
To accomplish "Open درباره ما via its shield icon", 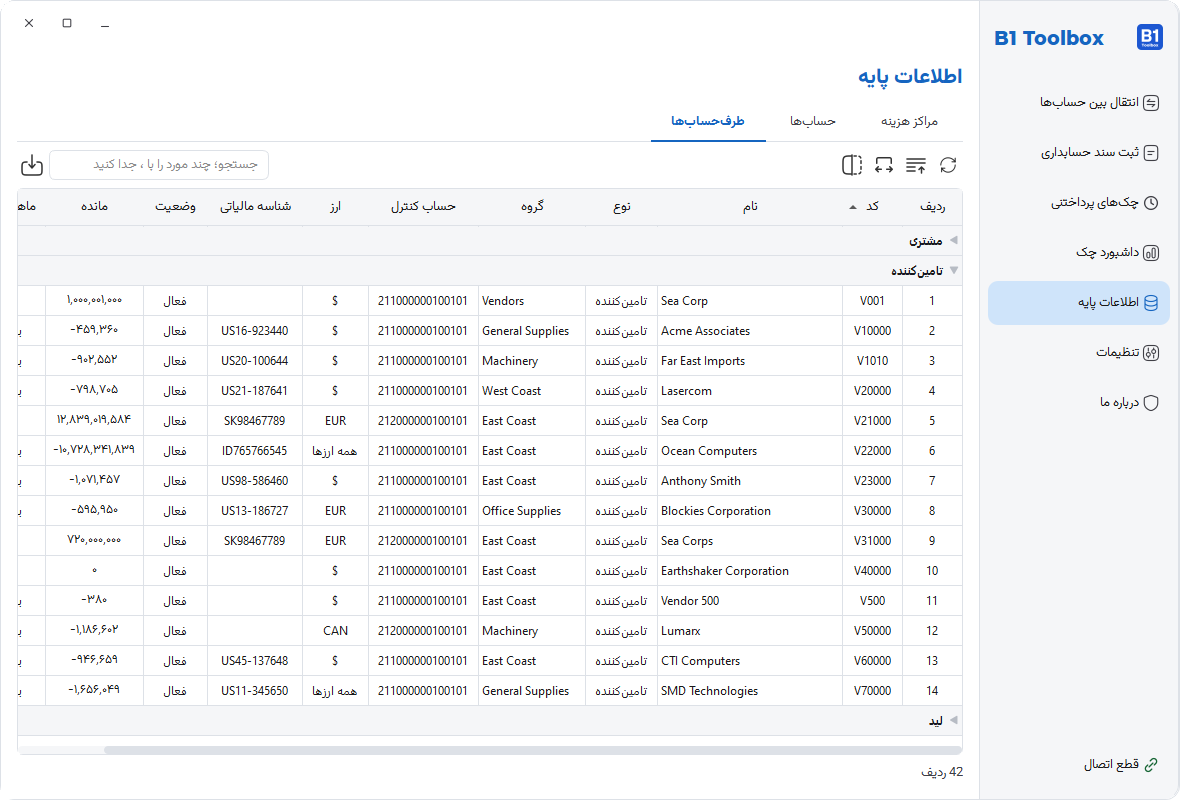I will 1151,403.
